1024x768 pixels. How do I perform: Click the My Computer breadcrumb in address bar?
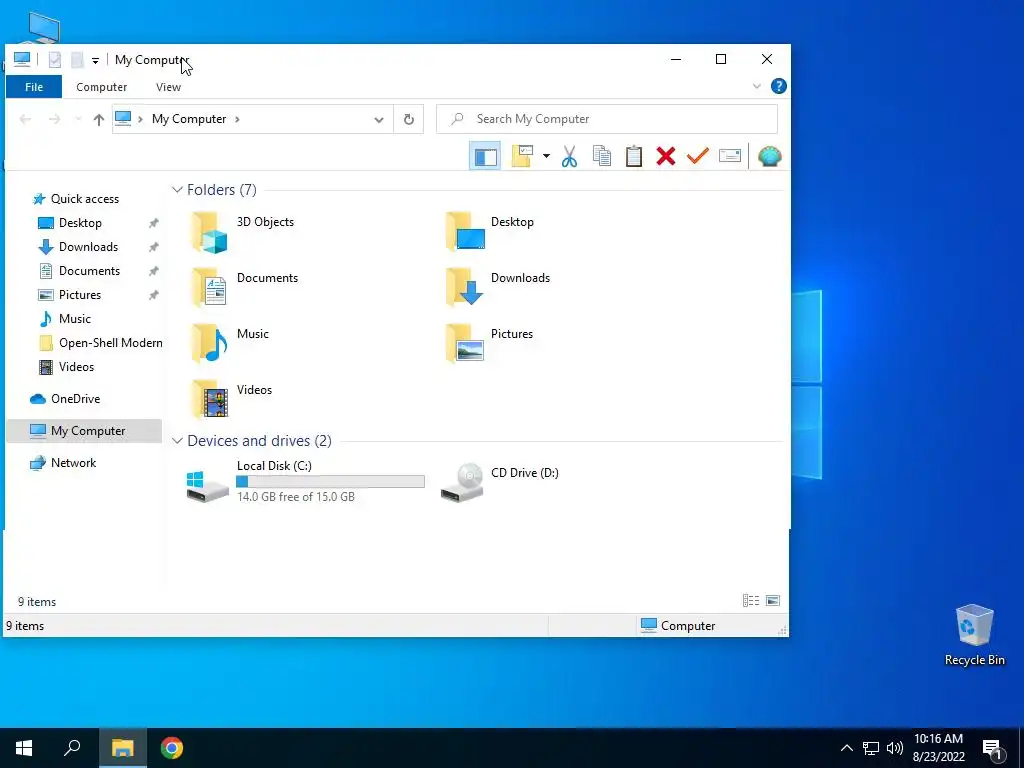click(189, 119)
